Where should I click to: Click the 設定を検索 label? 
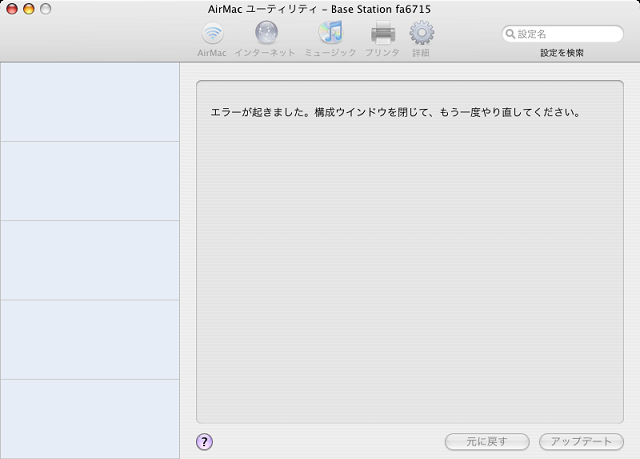(562, 53)
